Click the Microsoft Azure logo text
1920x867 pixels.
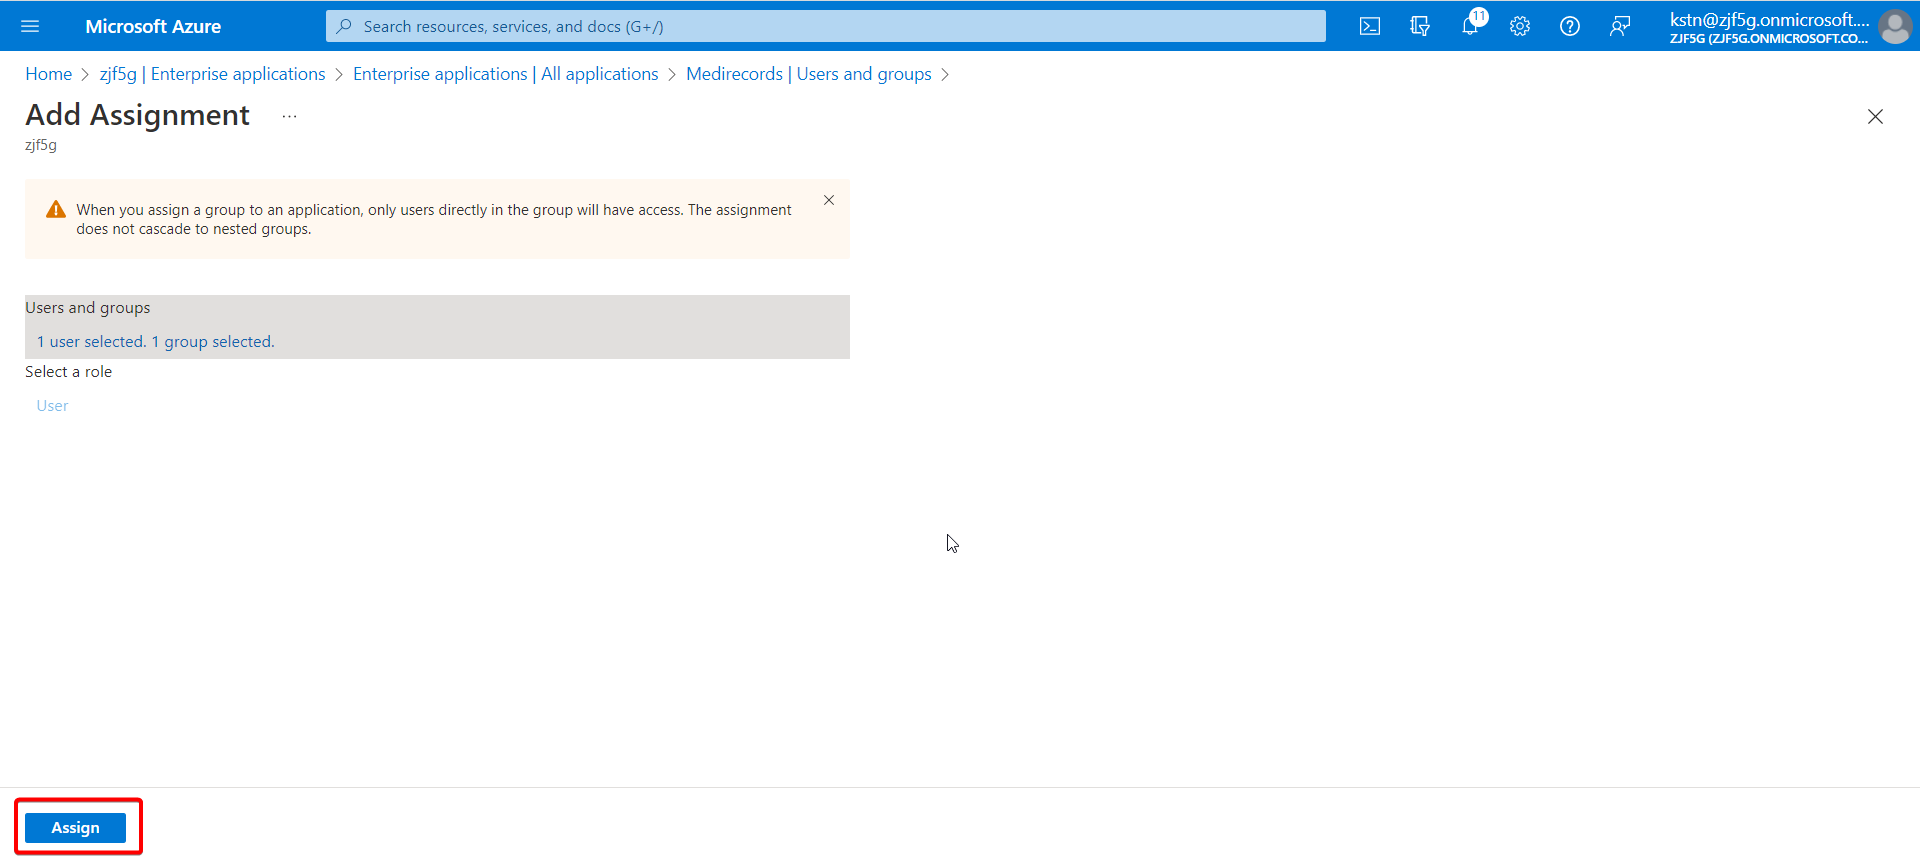(153, 26)
